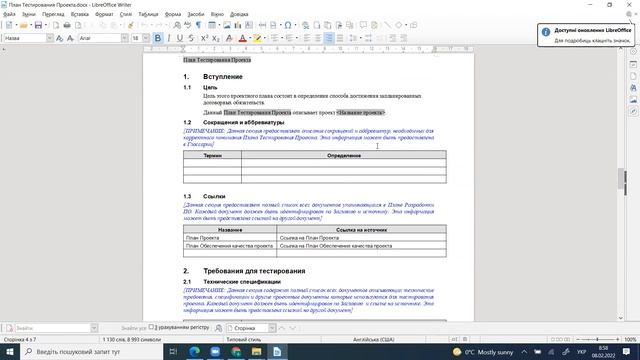Click the Open folder icon
The height and width of the screenshot is (360, 640).
(x=24, y=25)
